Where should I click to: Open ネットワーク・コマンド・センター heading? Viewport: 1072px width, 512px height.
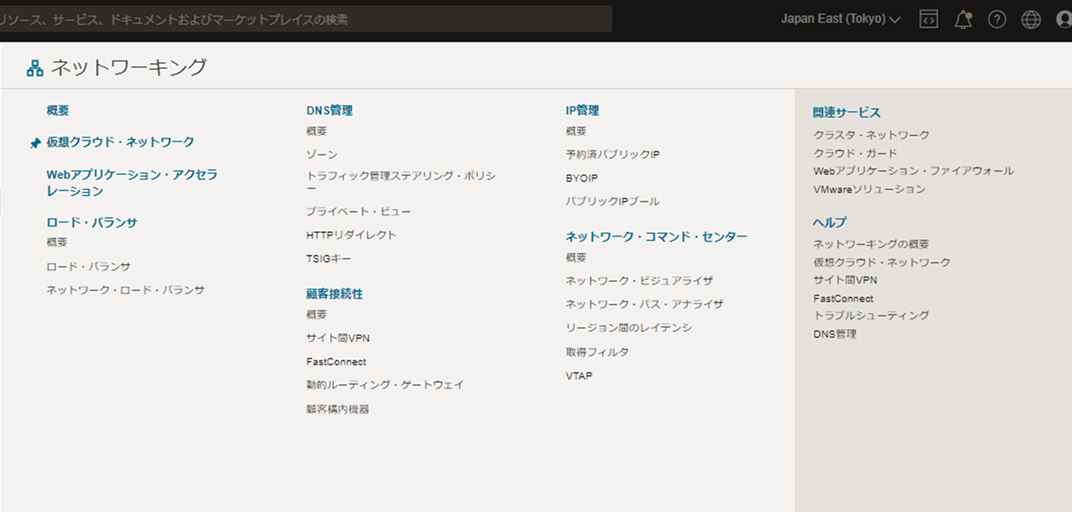click(656, 237)
